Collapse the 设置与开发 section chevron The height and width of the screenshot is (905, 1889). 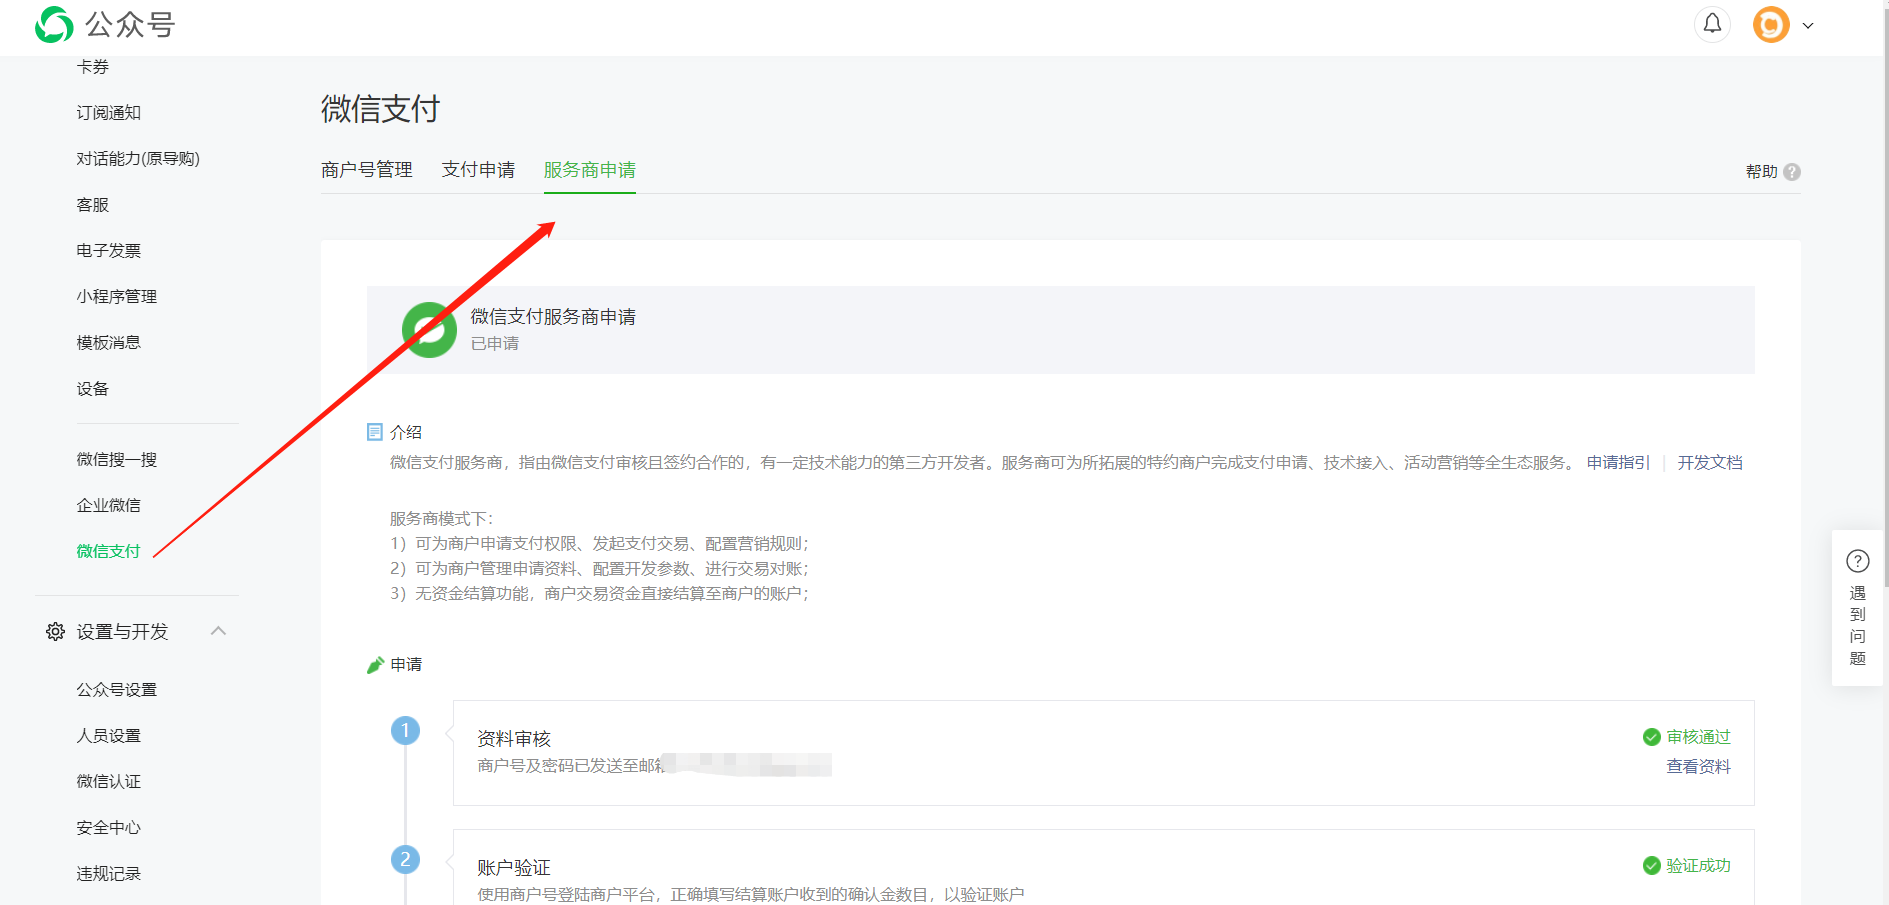[x=218, y=631]
